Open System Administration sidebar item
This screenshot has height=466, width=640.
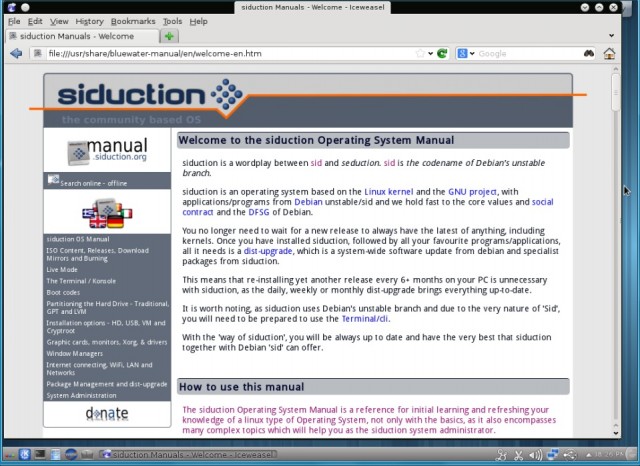click(x=81, y=395)
